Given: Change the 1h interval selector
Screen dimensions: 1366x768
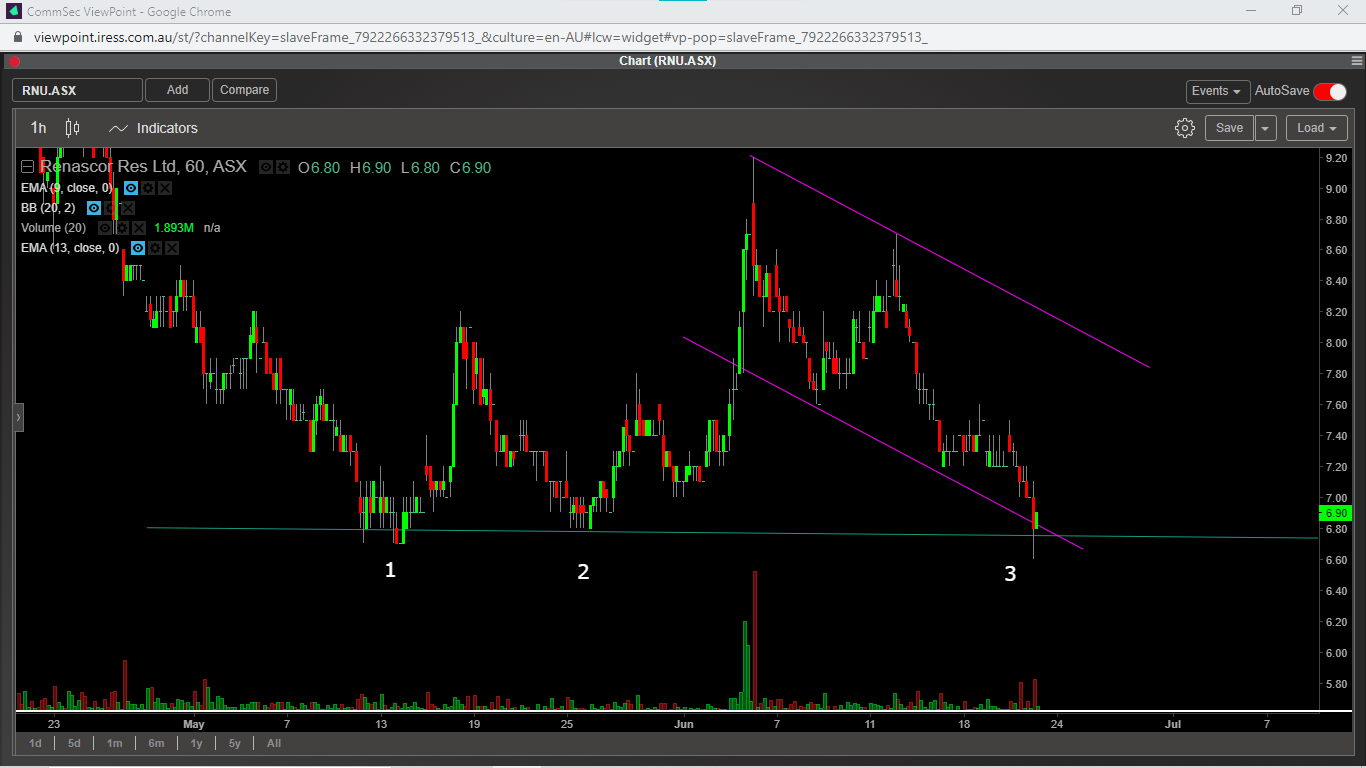Looking at the screenshot, I should [x=38, y=128].
